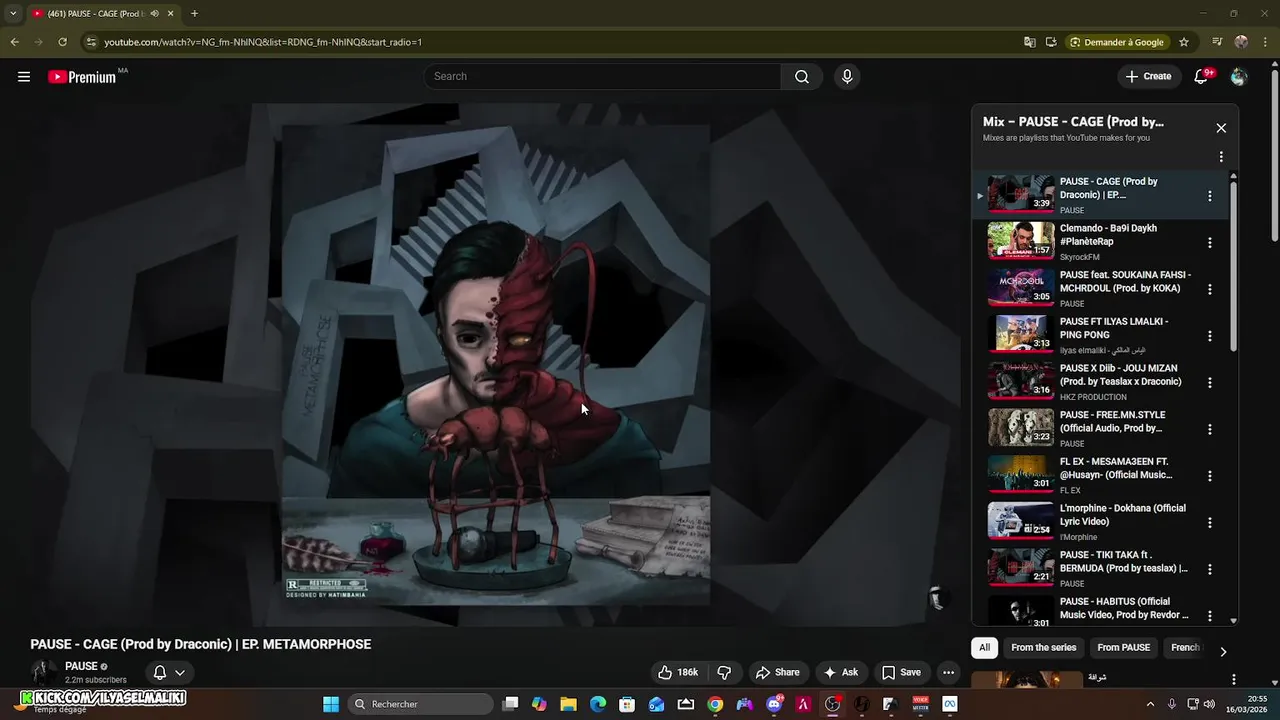
Task: Click the search magnifier button
Action: [x=802, y=77]
